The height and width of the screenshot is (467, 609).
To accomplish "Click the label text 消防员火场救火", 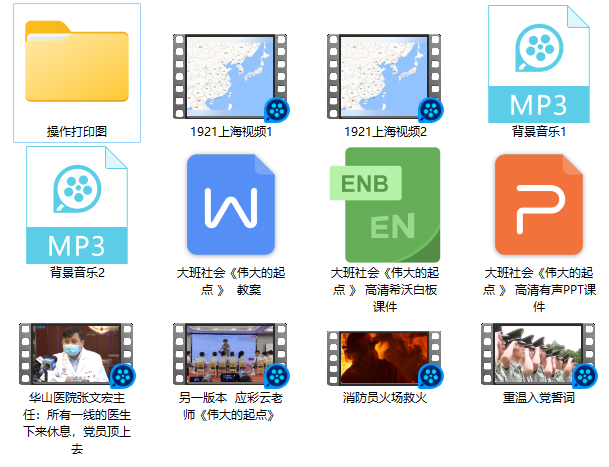I will (x=385, y=398).
